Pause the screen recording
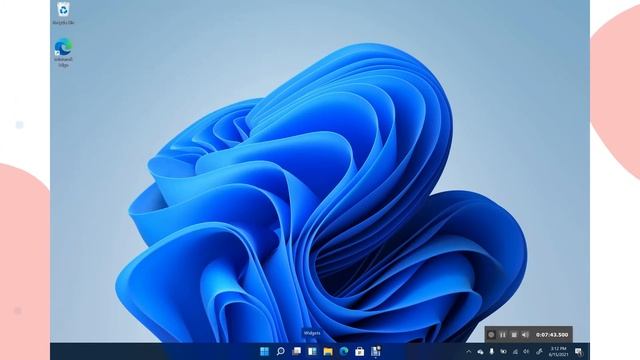This screenshot has height=360, width=640. pos(503,335)
